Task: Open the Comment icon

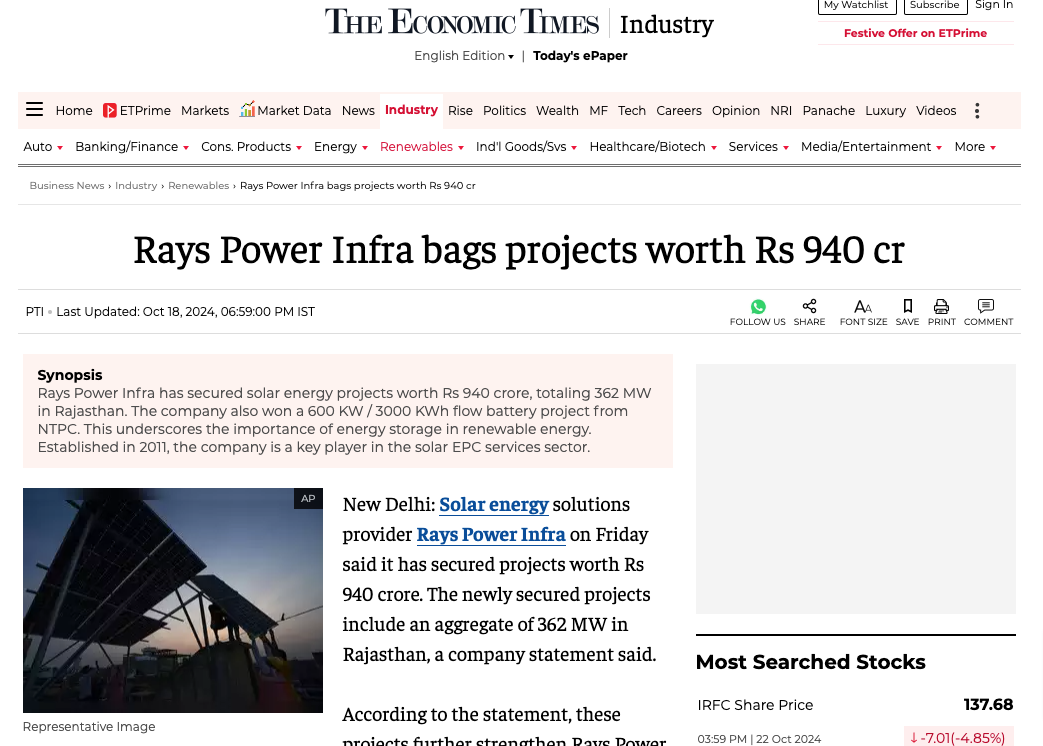Action: coord(987,307)
